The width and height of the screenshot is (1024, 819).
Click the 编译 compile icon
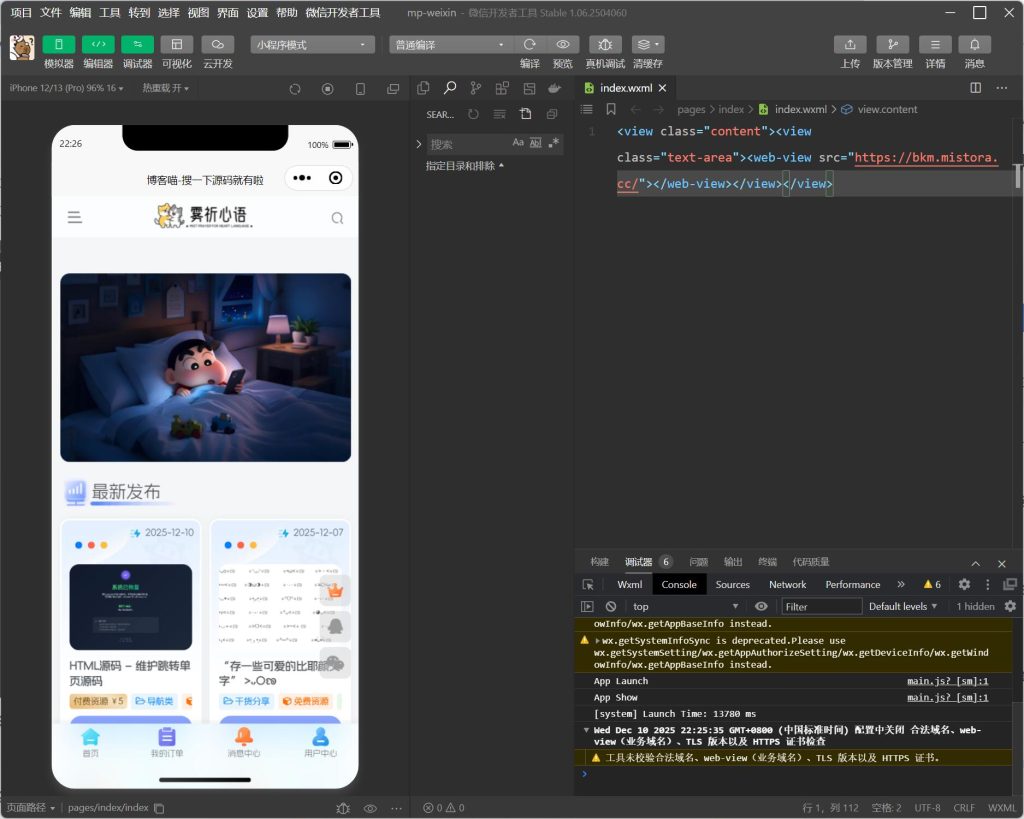(x=530, y=44)
